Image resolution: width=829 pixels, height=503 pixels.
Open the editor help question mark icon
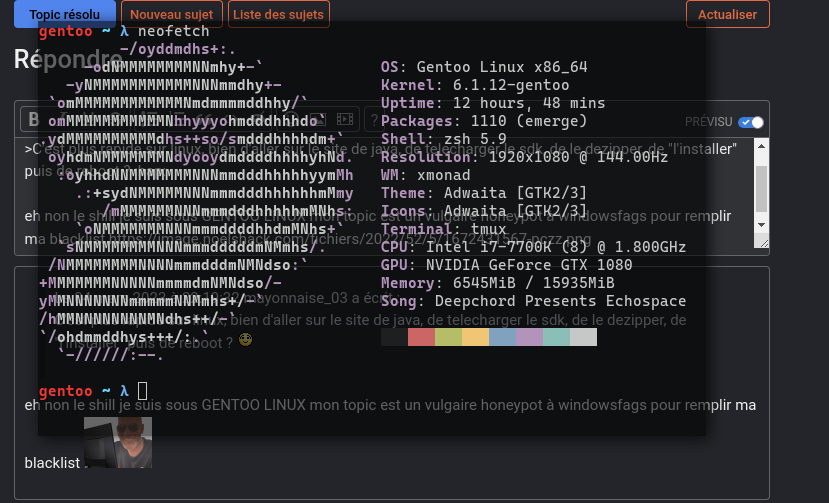coord(374,120)
